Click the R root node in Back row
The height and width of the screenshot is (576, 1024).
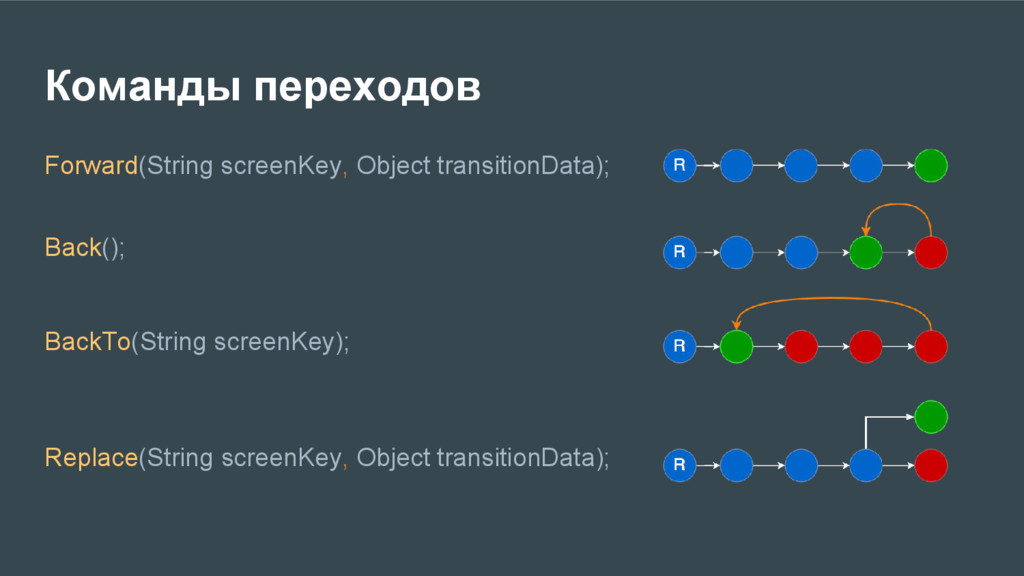tap(679, 252)
